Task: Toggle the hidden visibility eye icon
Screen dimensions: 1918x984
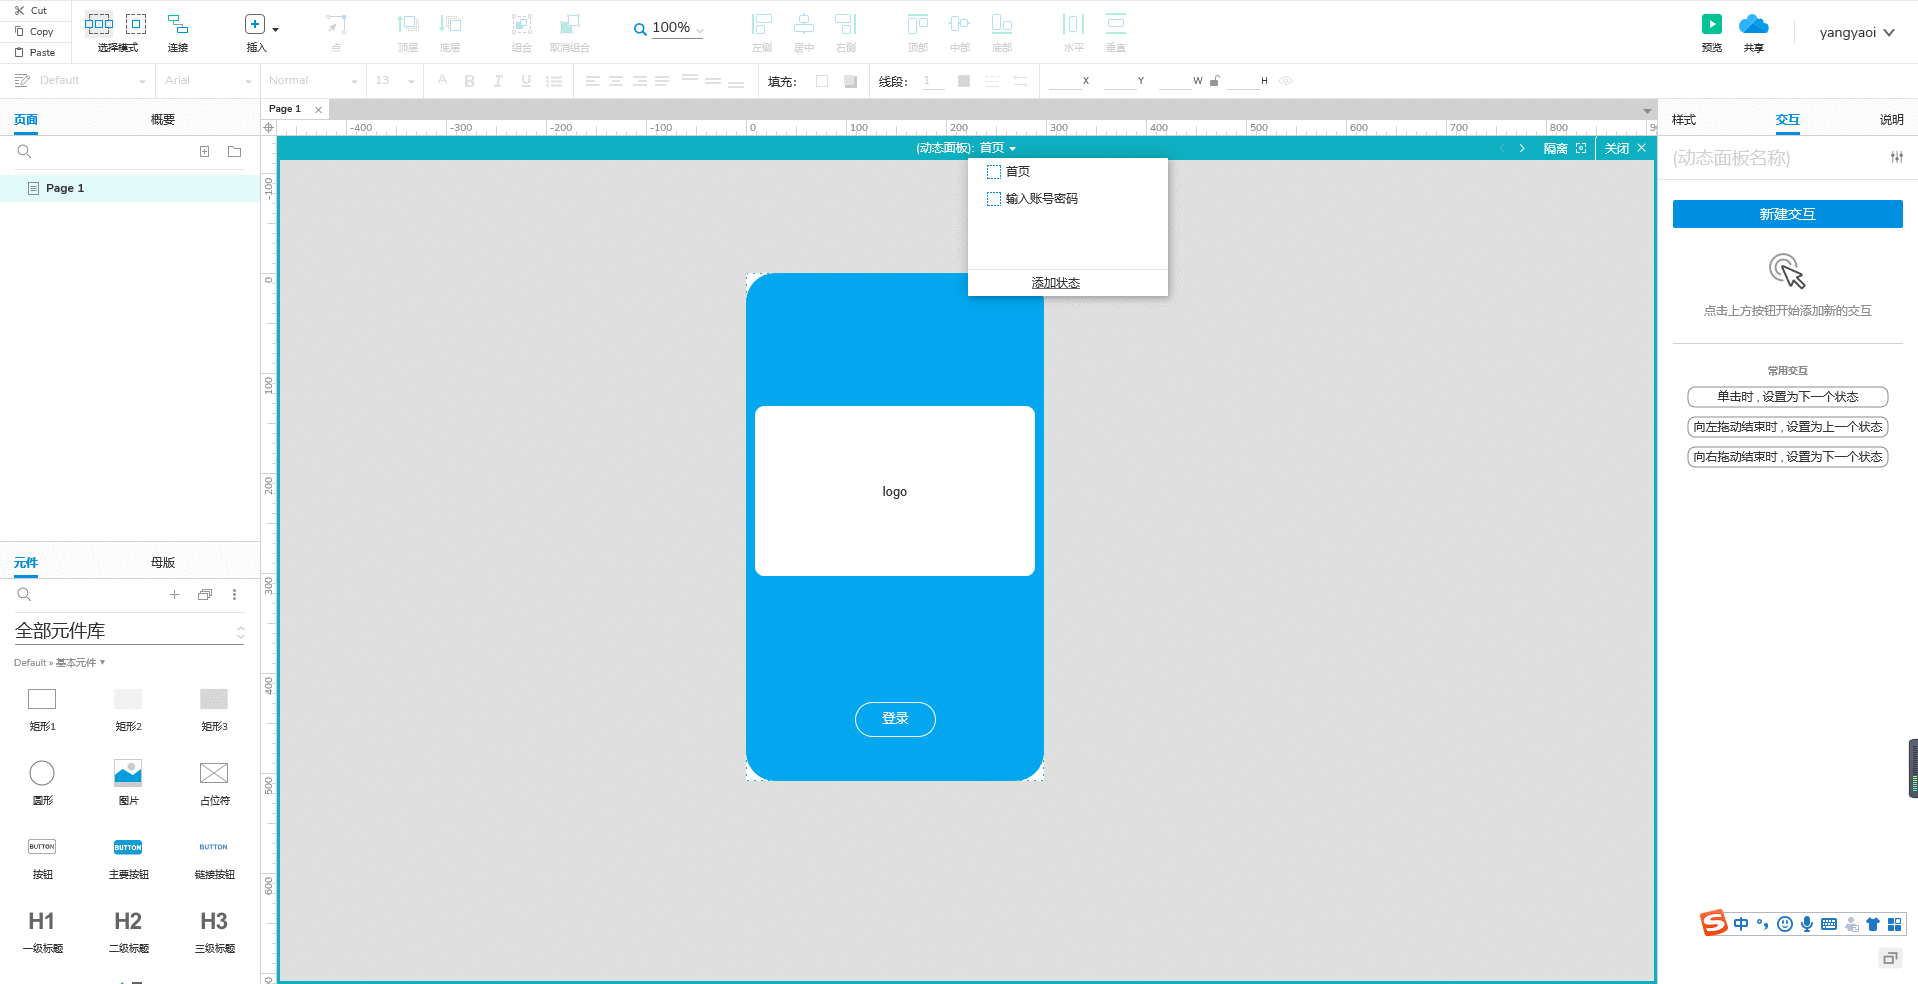Action: (1286, 81)
